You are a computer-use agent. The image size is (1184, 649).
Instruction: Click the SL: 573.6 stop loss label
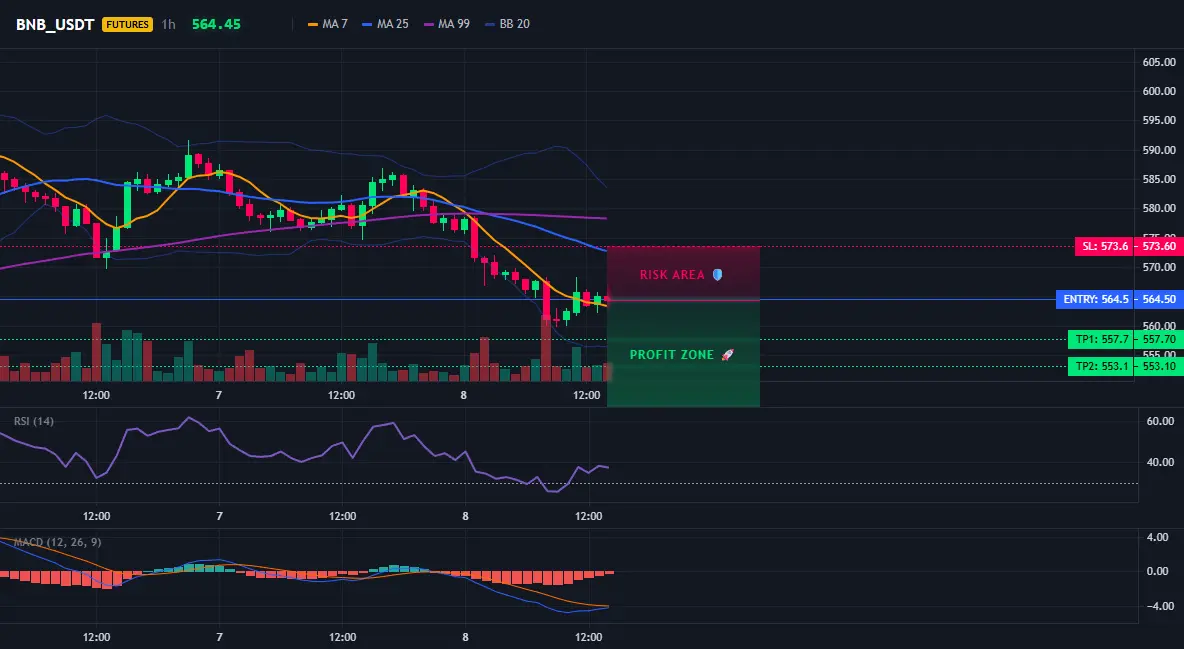point(1105,246)
